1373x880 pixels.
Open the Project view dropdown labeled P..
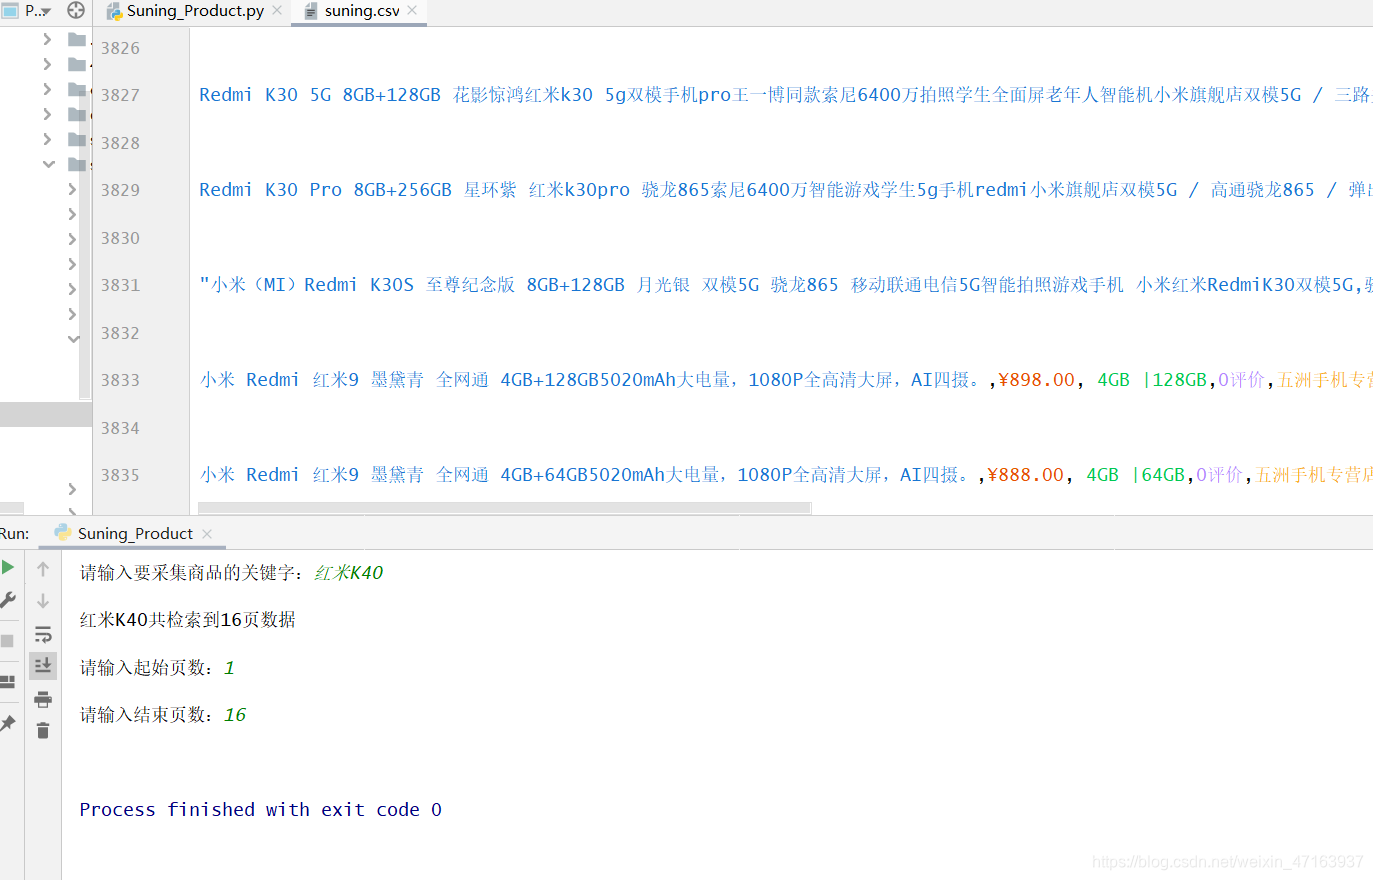pyautogui.click(x=38, y=11)
